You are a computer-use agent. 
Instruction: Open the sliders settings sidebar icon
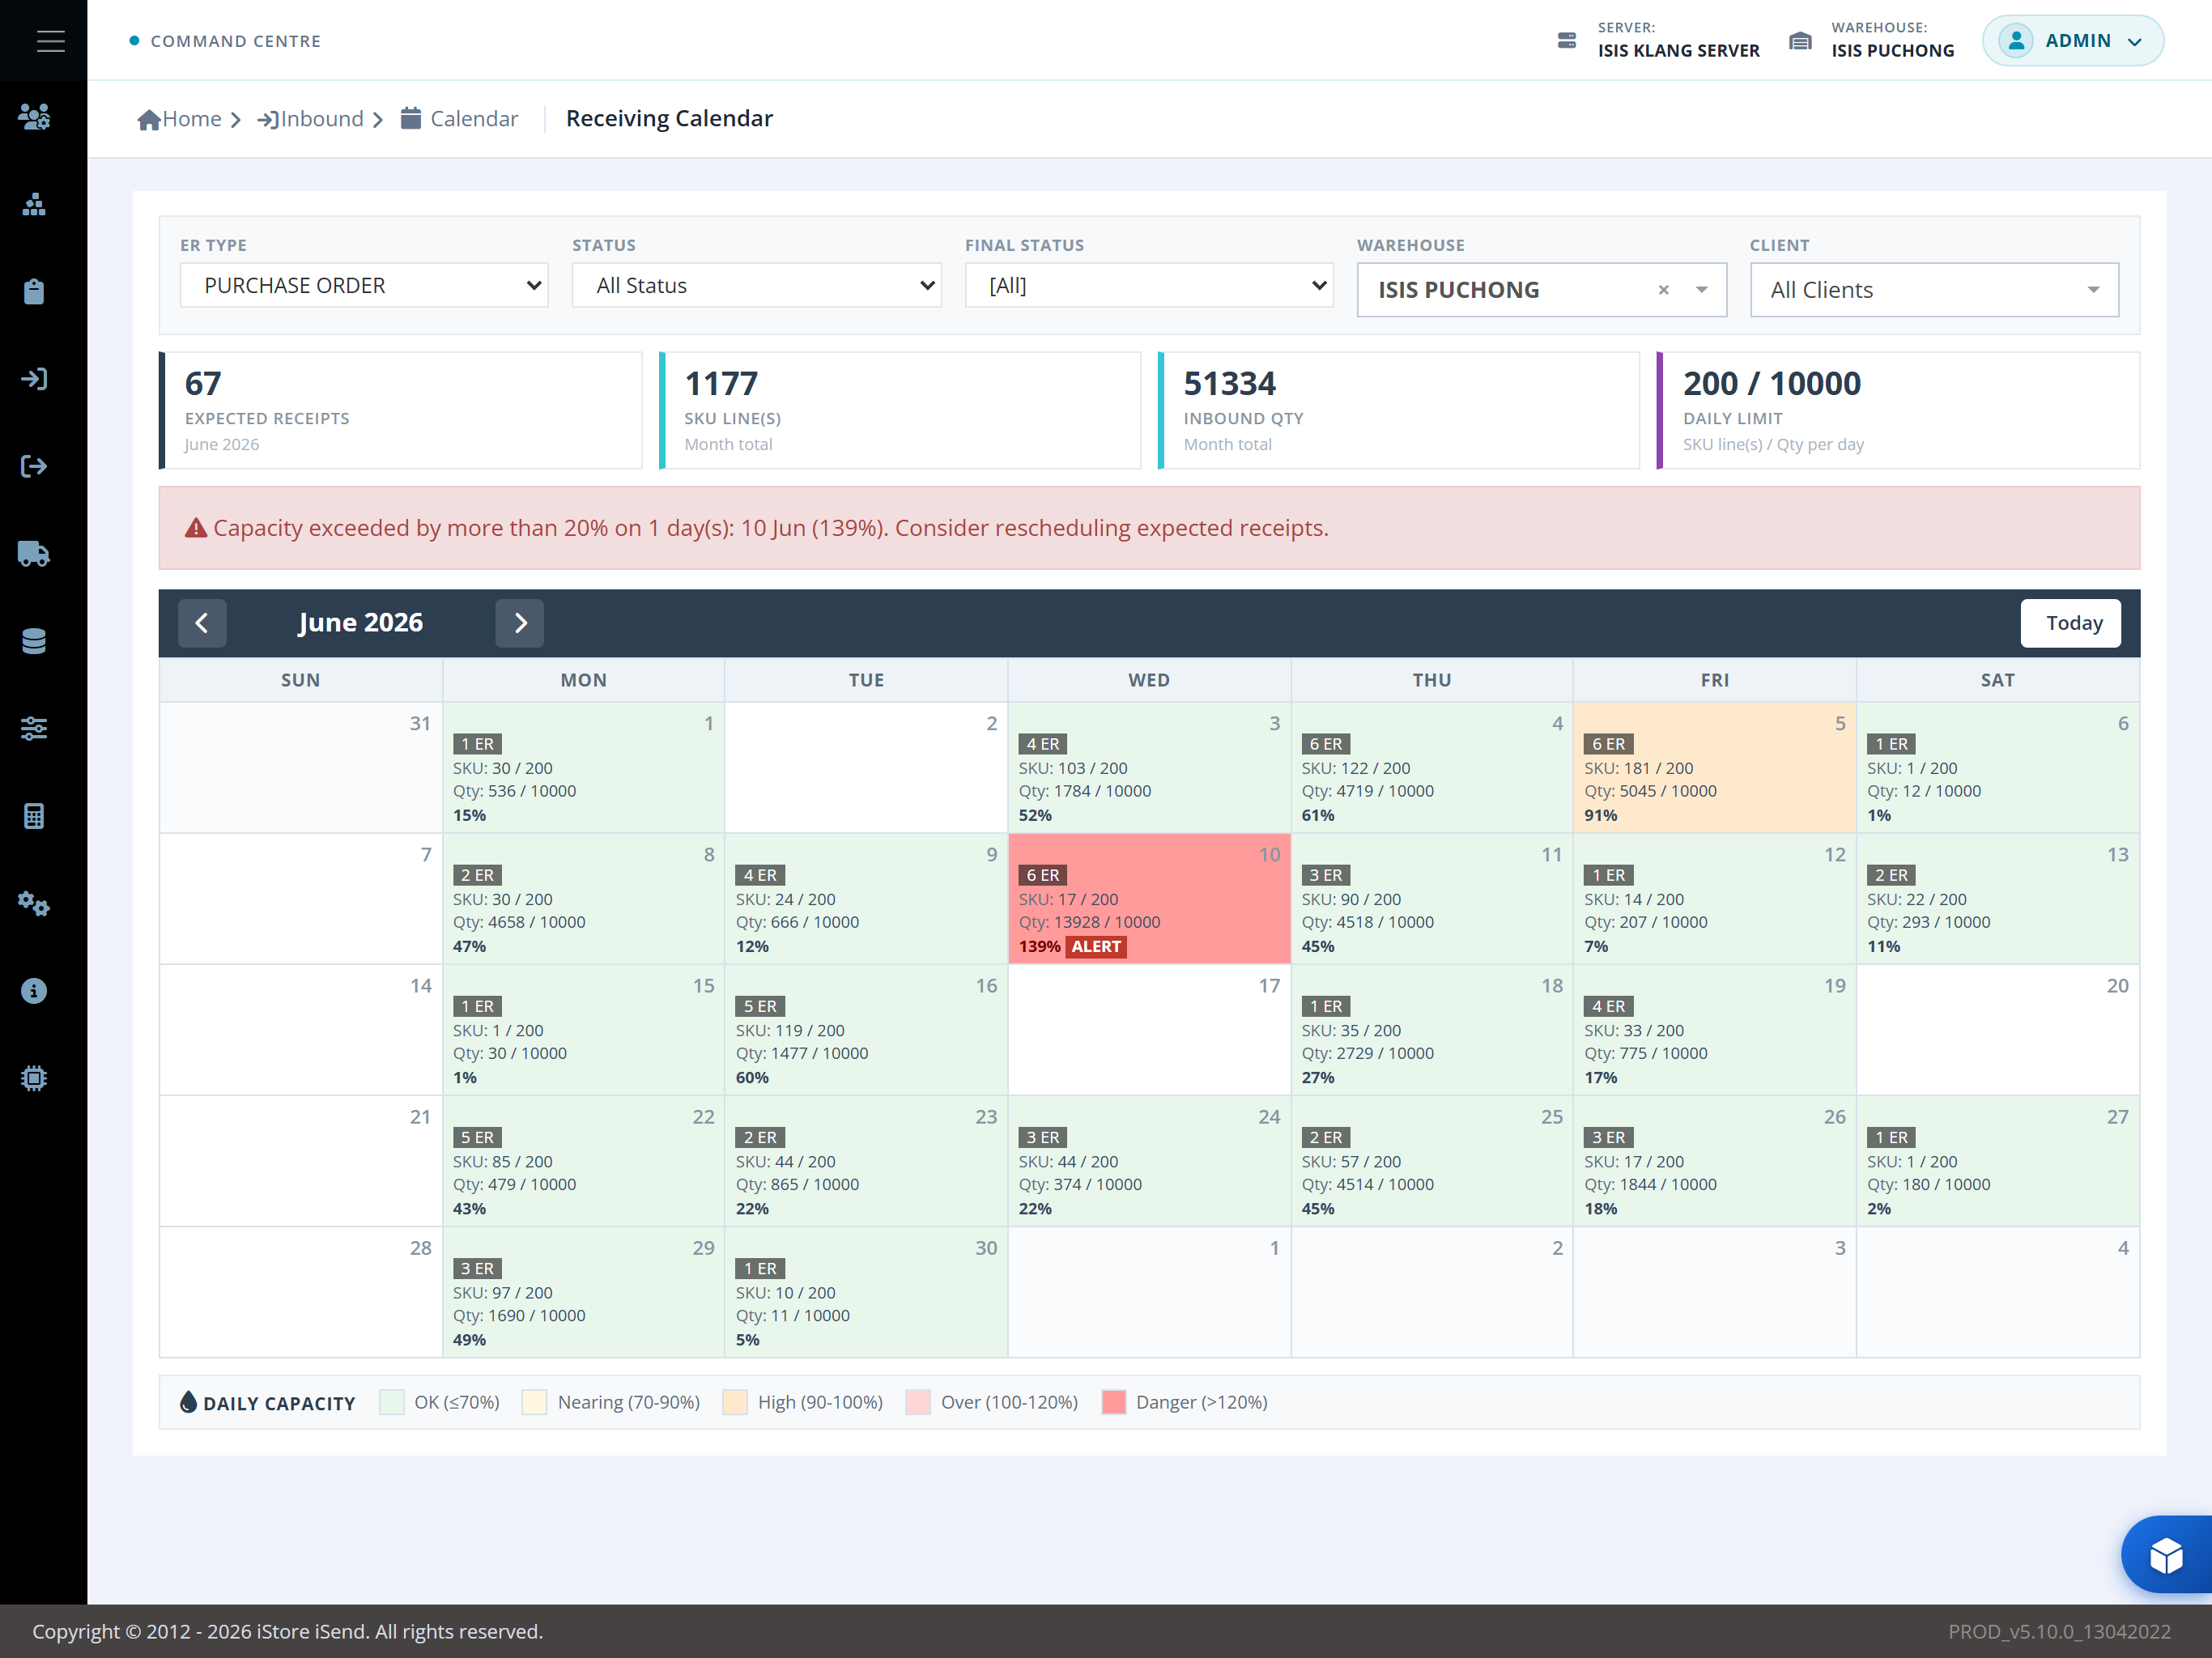tap(34, 729)
